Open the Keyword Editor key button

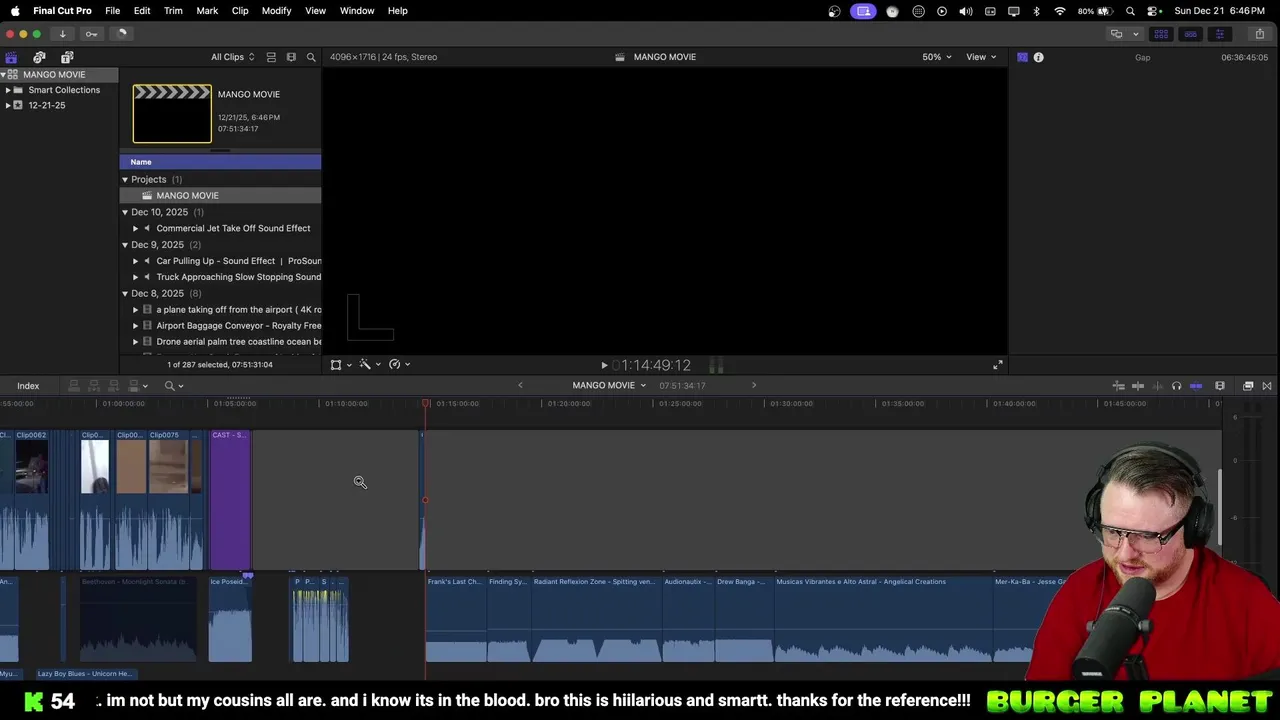pos(91,34)
